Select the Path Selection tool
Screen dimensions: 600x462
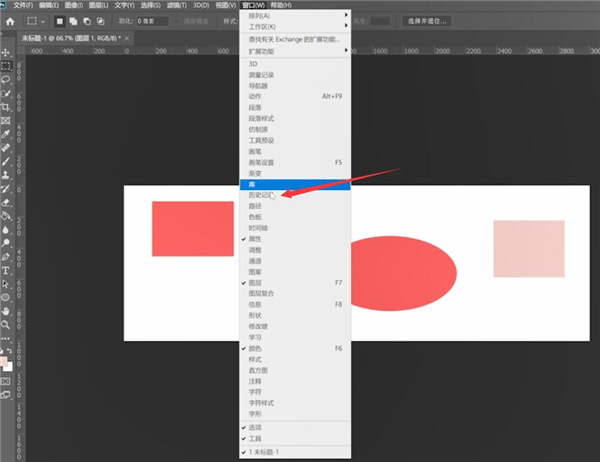pos(6,284)
